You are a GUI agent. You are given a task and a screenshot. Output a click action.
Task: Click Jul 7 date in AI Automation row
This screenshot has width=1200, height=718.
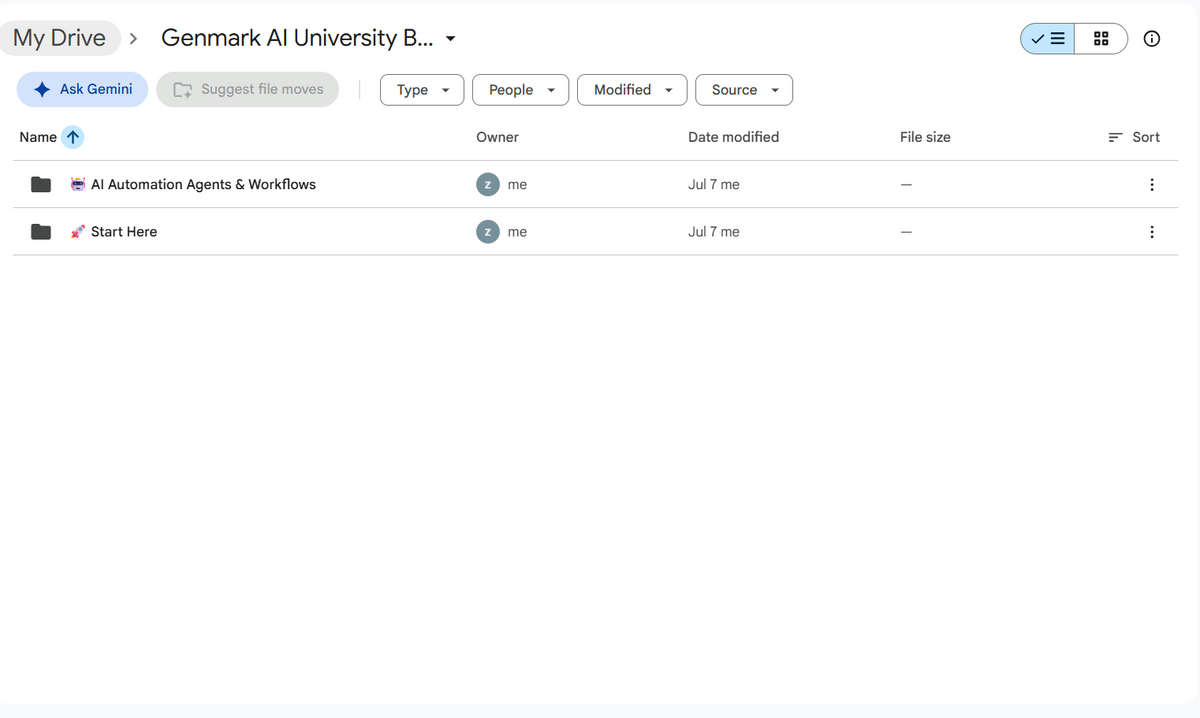(x=714, y=185)
